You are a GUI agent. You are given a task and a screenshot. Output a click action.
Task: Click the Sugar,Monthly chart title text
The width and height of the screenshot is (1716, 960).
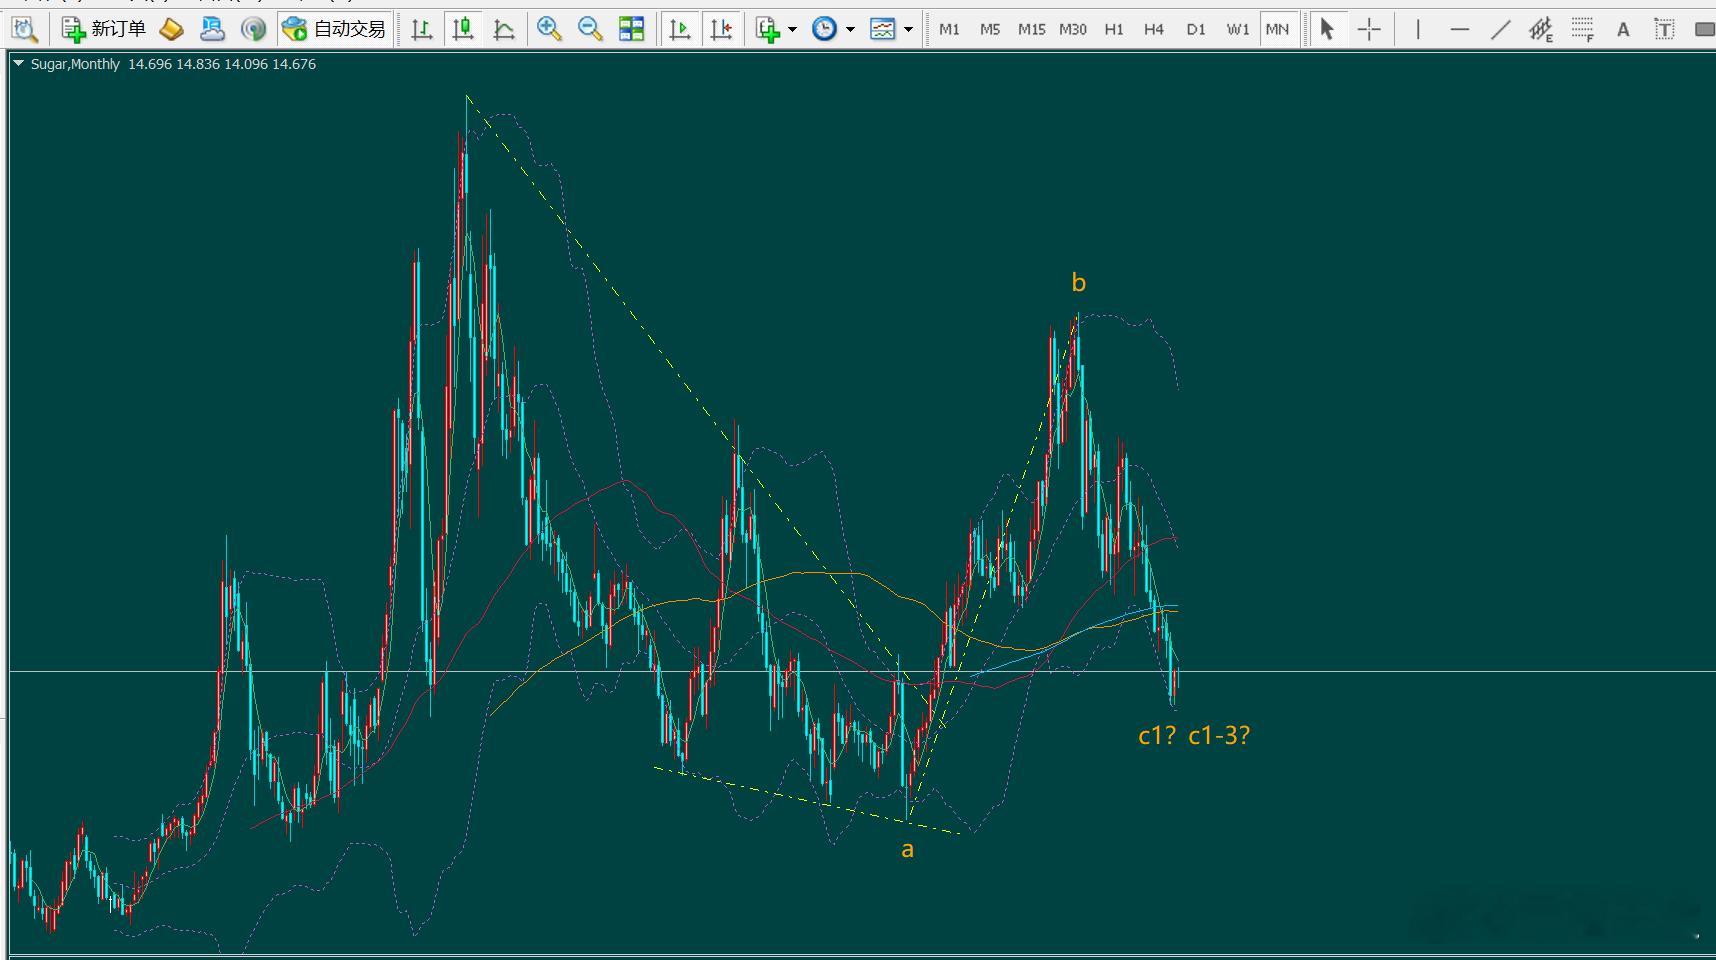click(75, 64)
